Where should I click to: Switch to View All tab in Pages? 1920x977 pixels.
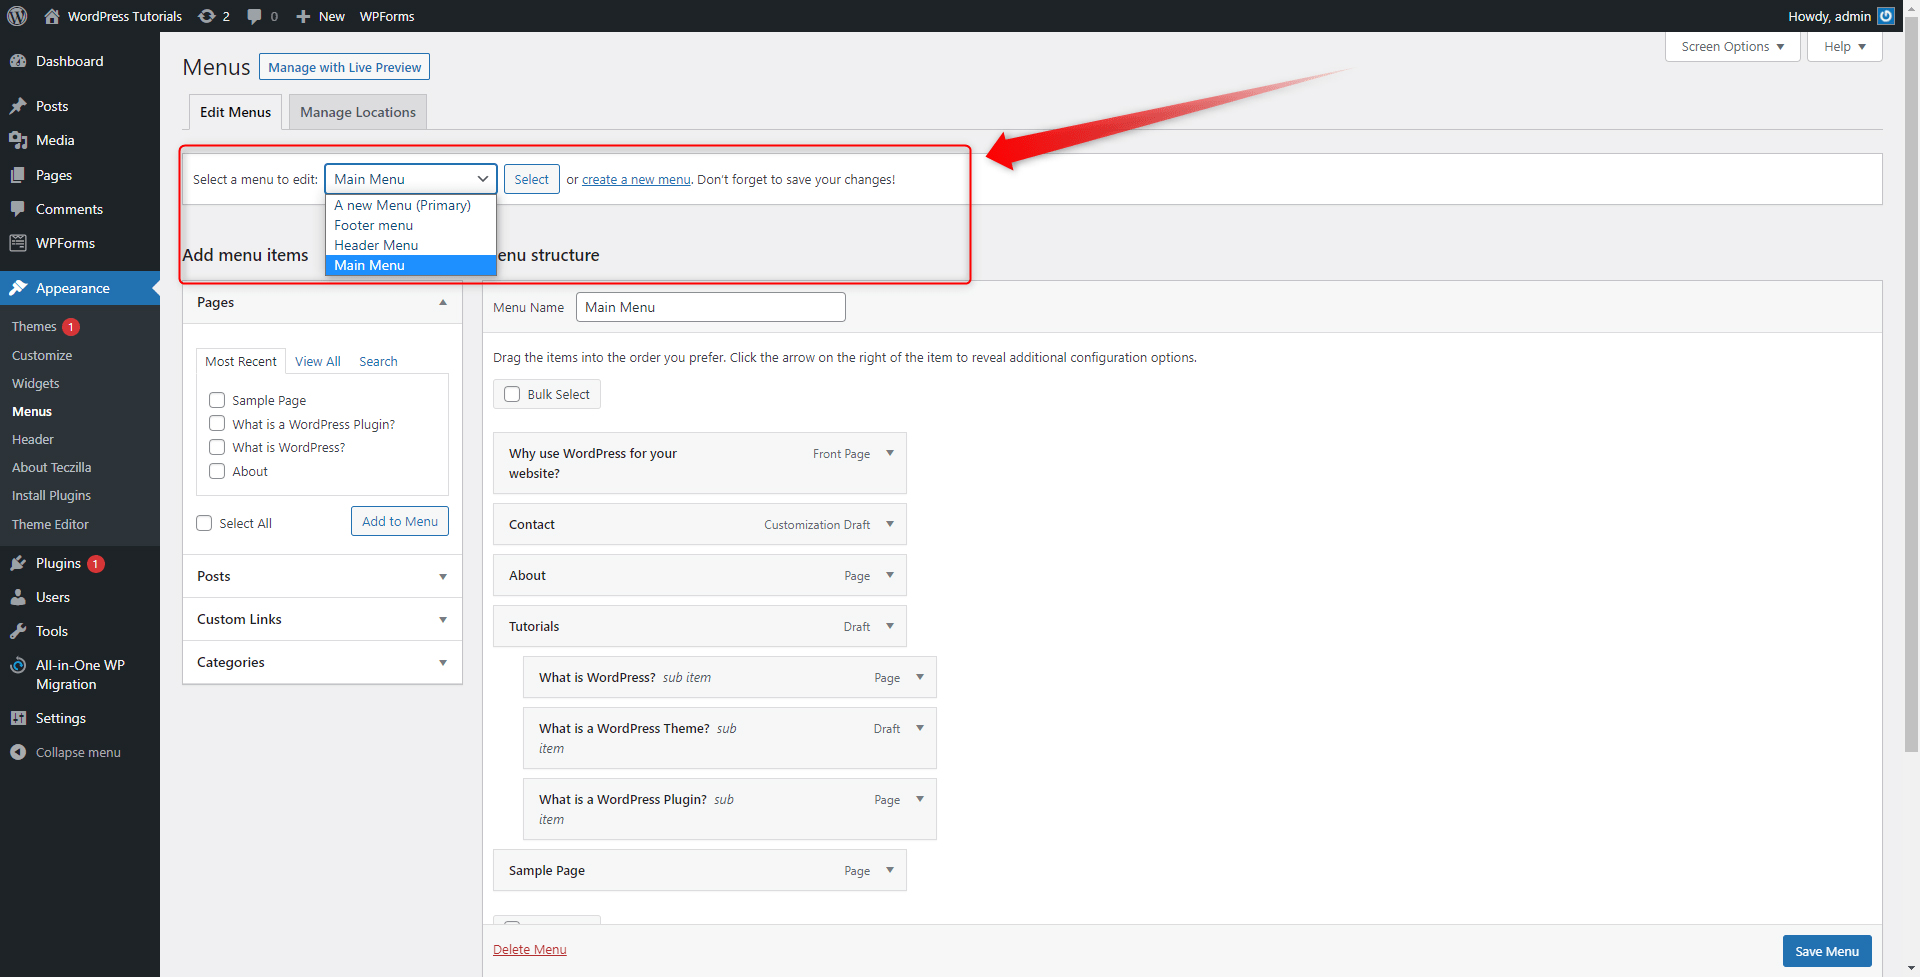click(x=318, y=361)
